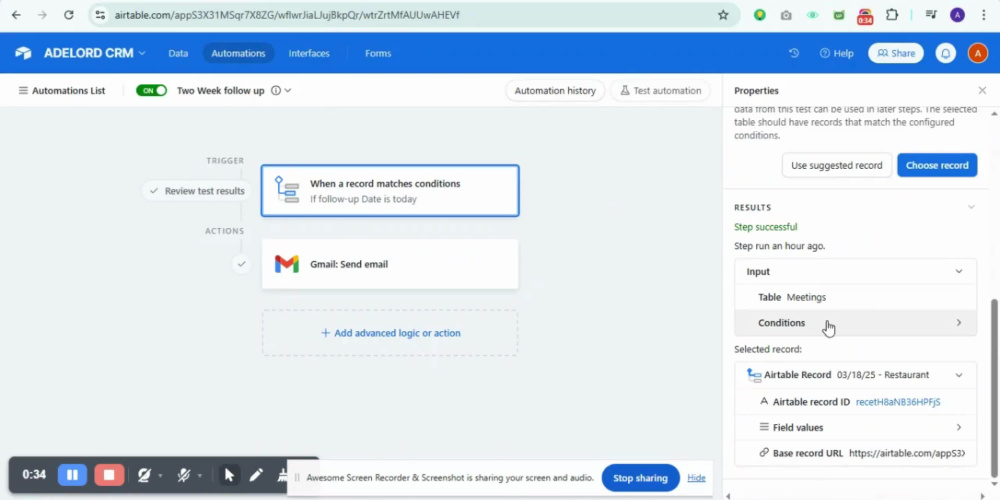Viewport: 1000px width, 500px height.
Task: Pause the screen recording
Action: pos(72,475)
